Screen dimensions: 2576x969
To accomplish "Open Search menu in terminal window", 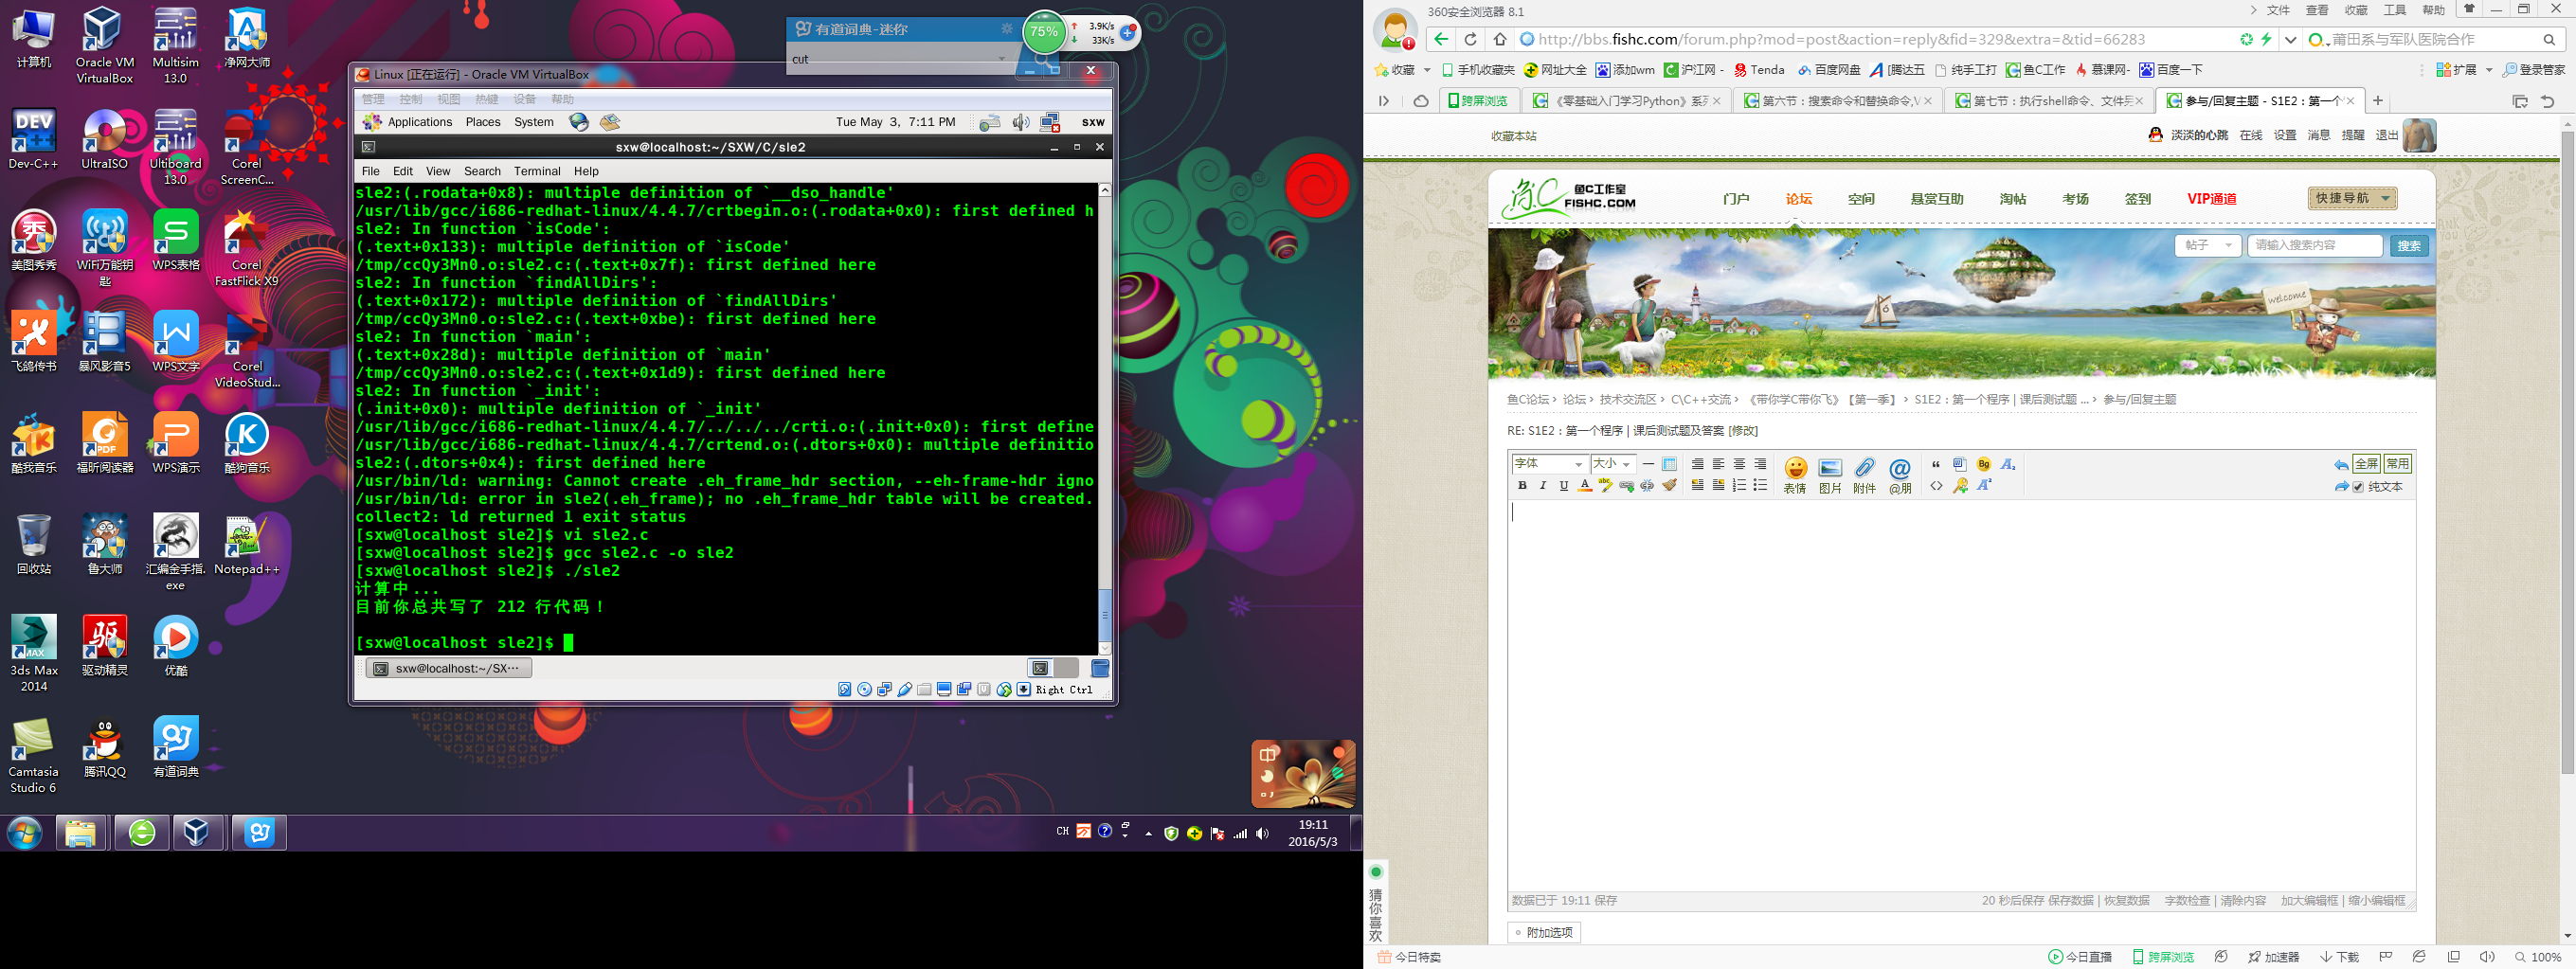I will (x=482, y=171).
